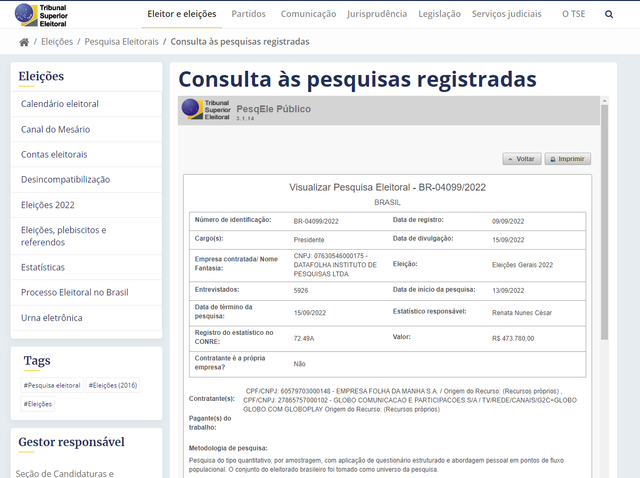The image size is (640, 478).
Task: Open the Serviços judiciais menu
Action: point(507,14)
